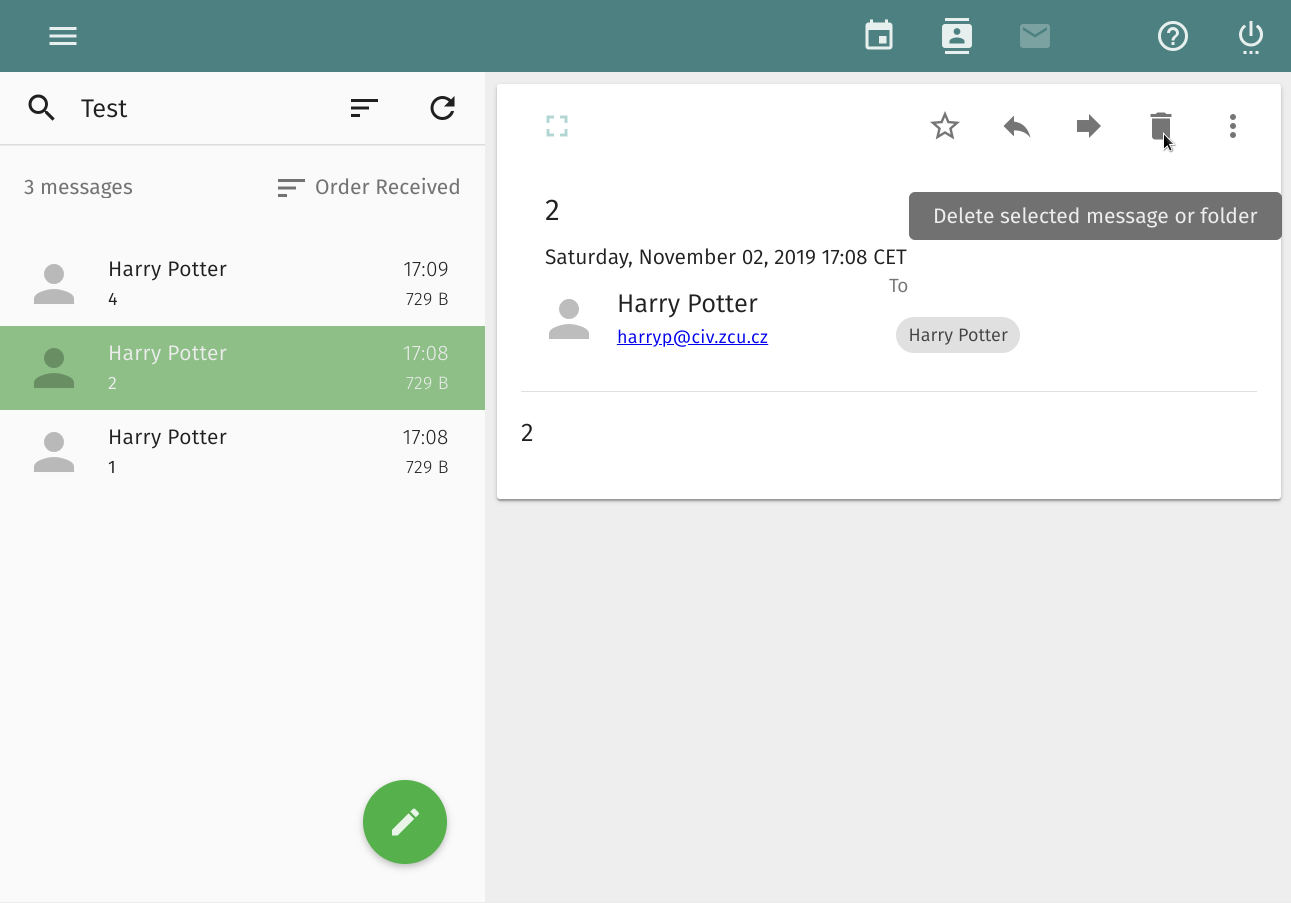
Task: Select the message with subject 4
Action: 242,284
